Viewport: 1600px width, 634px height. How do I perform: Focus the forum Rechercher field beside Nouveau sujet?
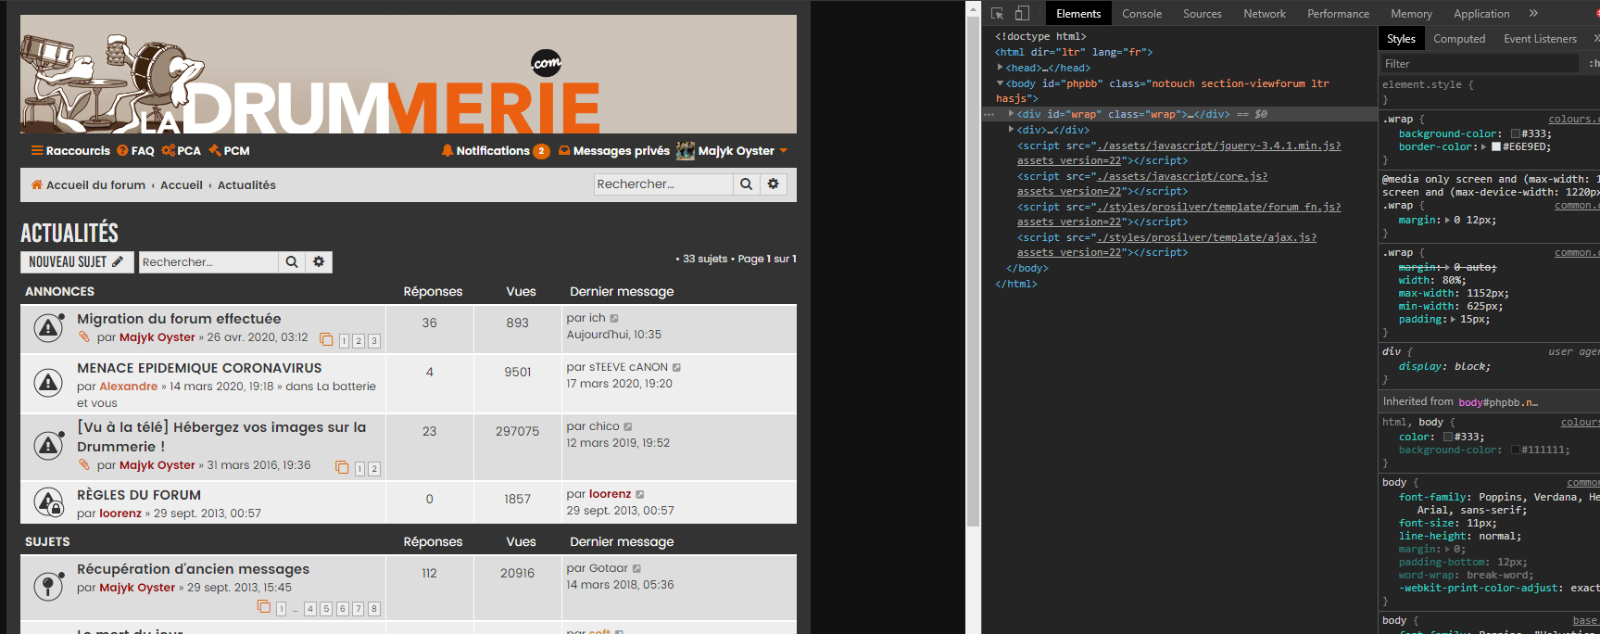click(x=208, y=262)
